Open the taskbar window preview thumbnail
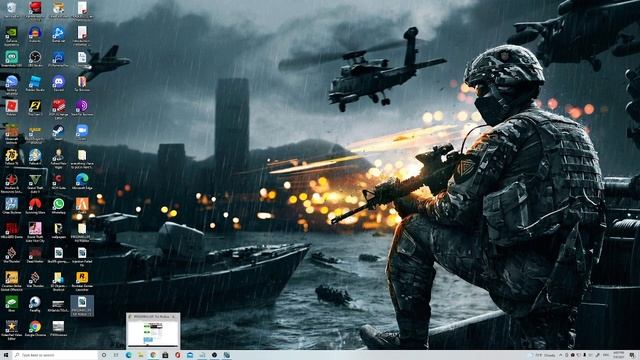 pos(153,331)
